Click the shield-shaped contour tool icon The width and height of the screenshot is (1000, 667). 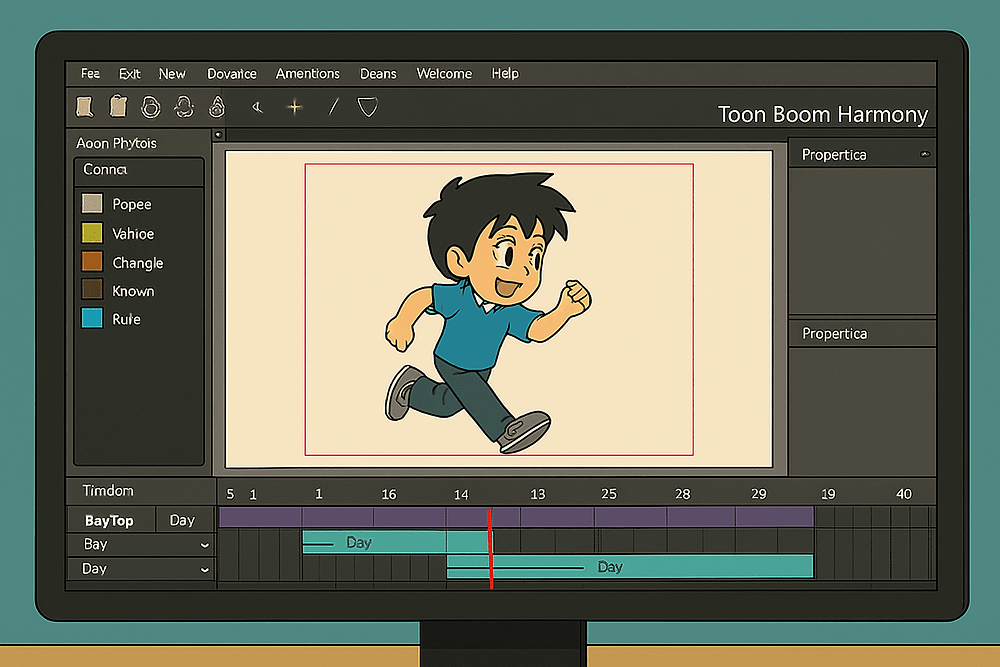pyautogui.click(x=367, y=106)
